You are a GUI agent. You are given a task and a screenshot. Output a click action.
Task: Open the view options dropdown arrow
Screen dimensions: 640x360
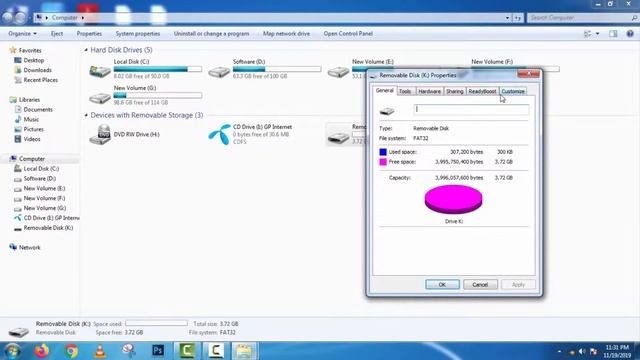pyautogui.click(x=598, y=33)
